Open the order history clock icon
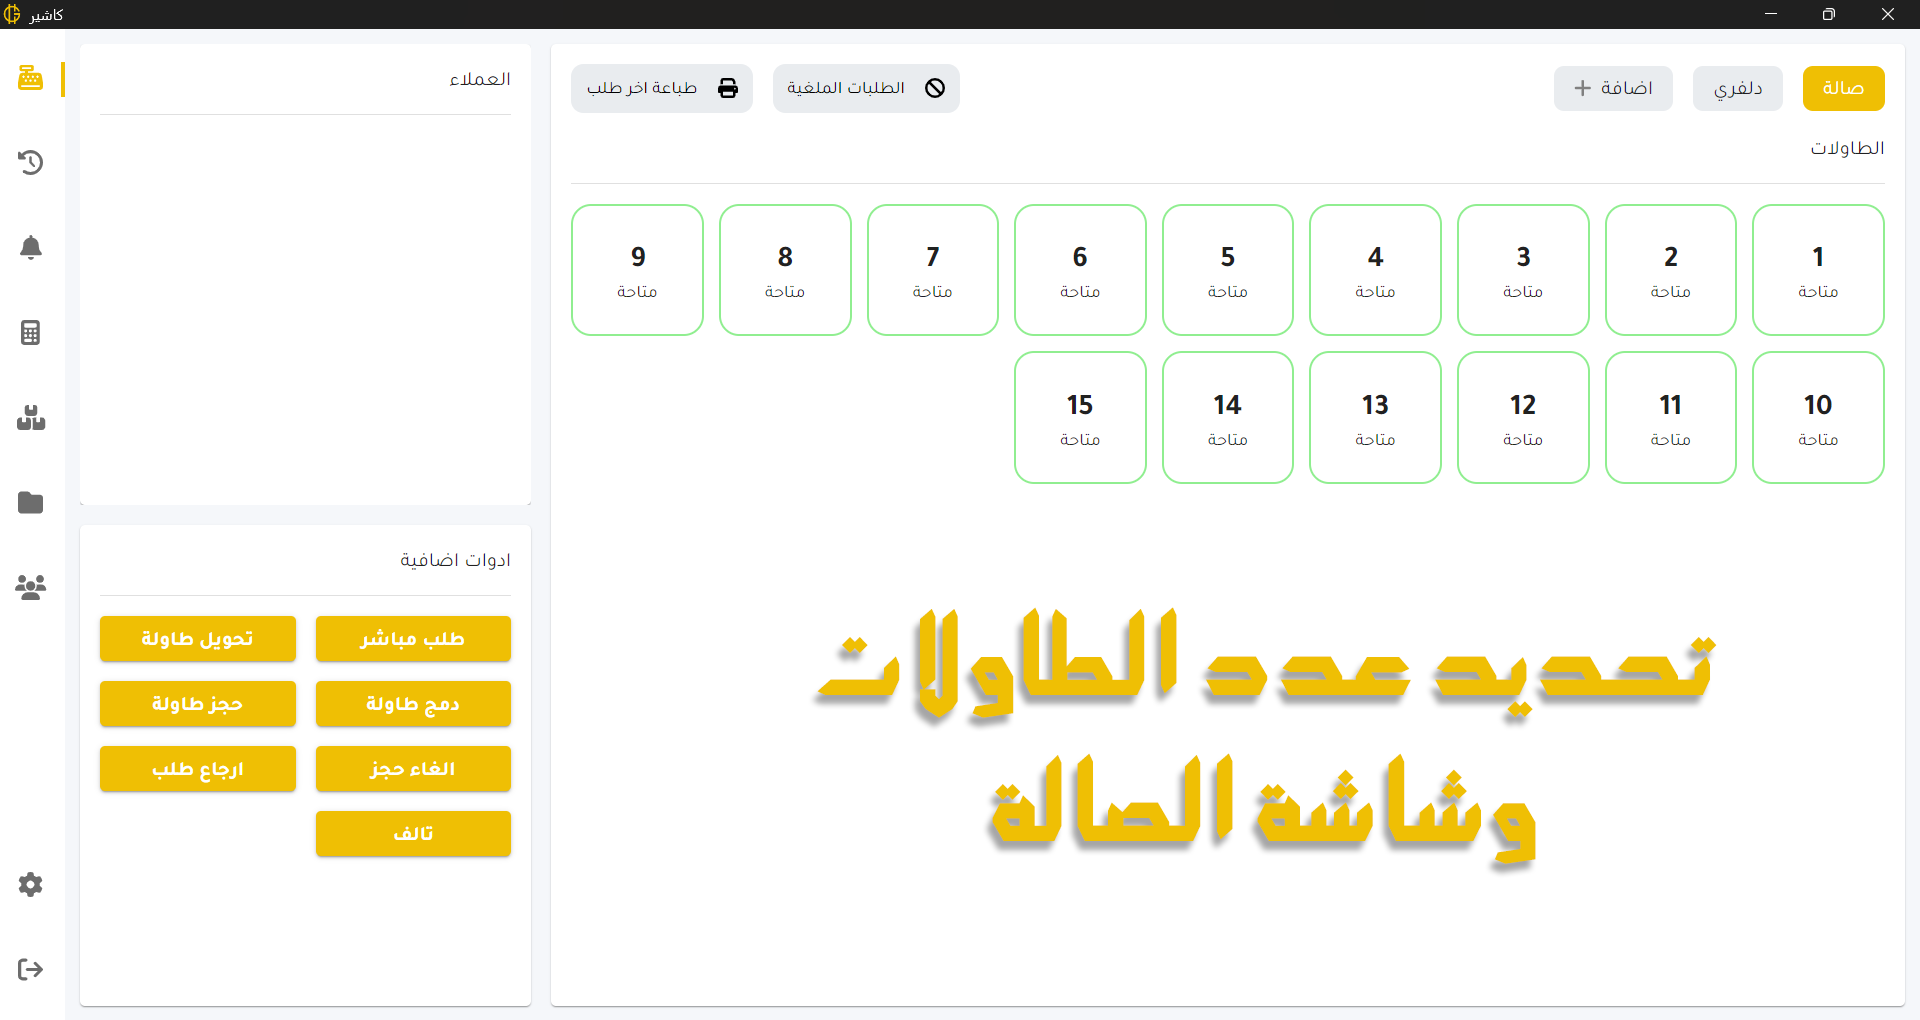Screen dimensions: 1920x1020 (31, 162)
